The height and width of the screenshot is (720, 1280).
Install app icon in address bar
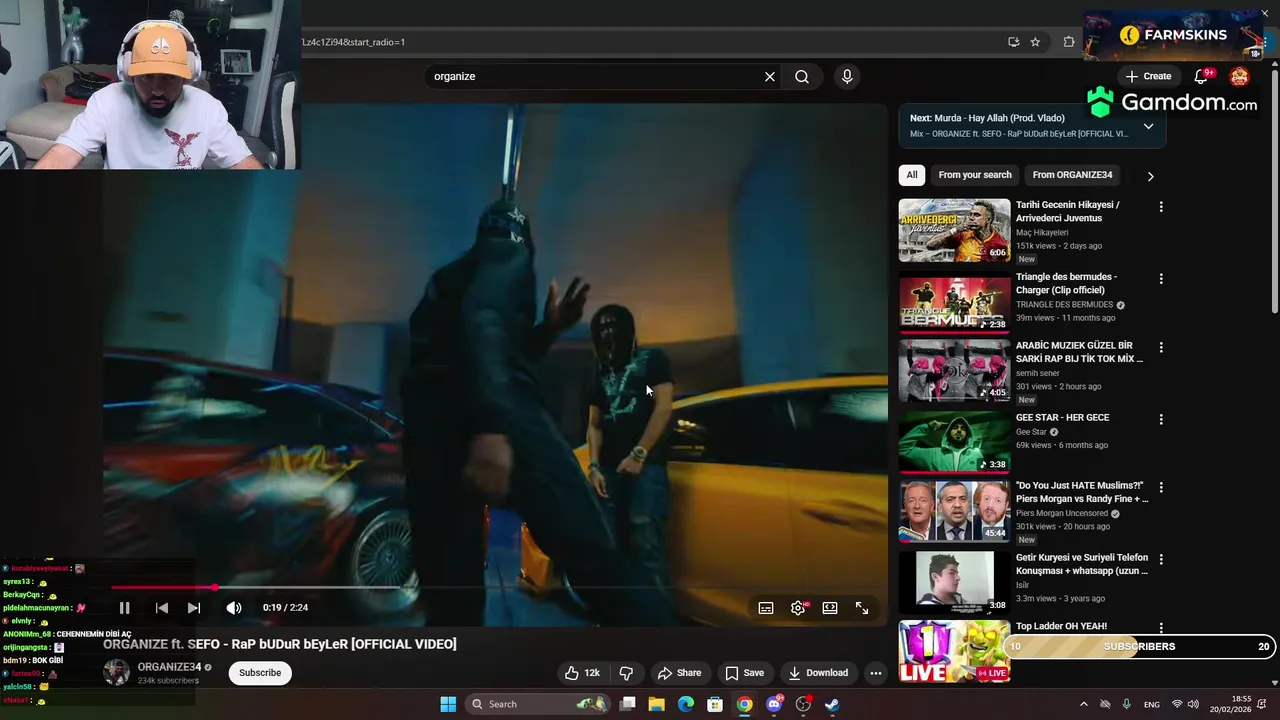1013,42
